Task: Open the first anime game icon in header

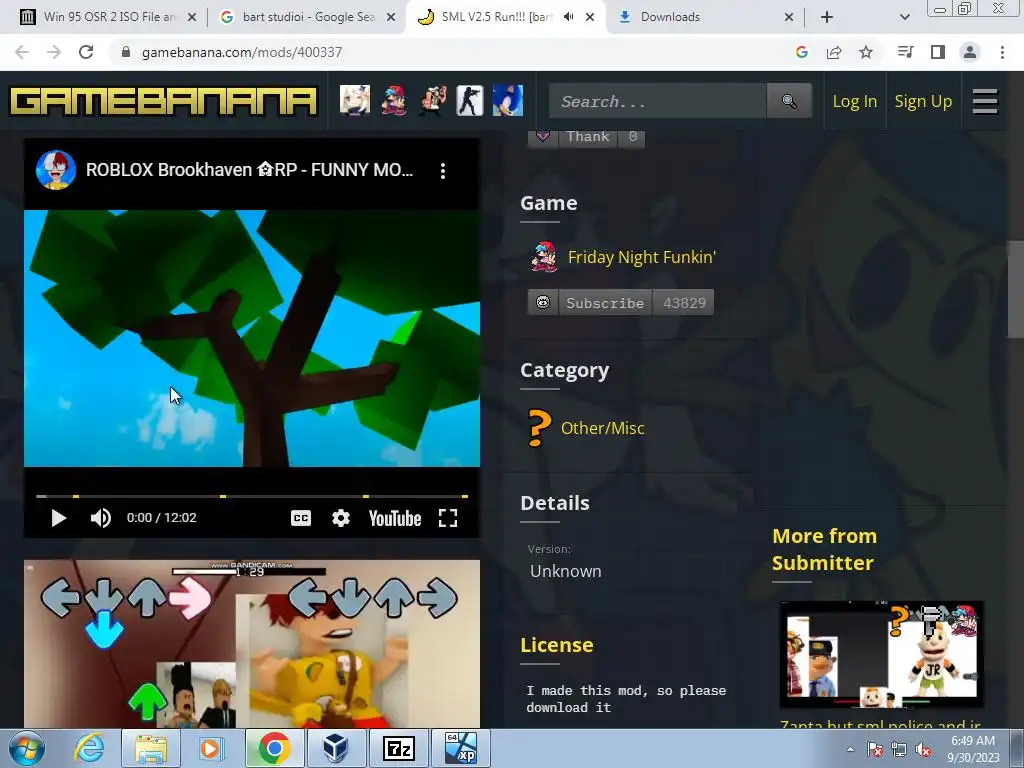Action: click(x=355, y=101)
